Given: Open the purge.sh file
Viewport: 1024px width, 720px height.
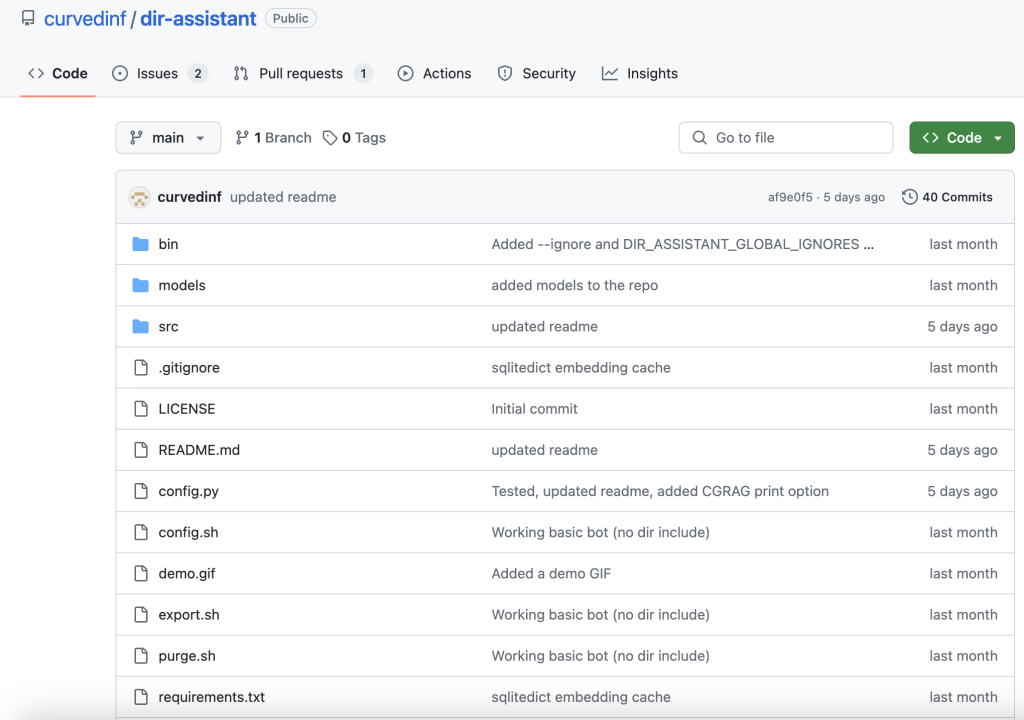Looking at the screenshot, I should 187,656.
